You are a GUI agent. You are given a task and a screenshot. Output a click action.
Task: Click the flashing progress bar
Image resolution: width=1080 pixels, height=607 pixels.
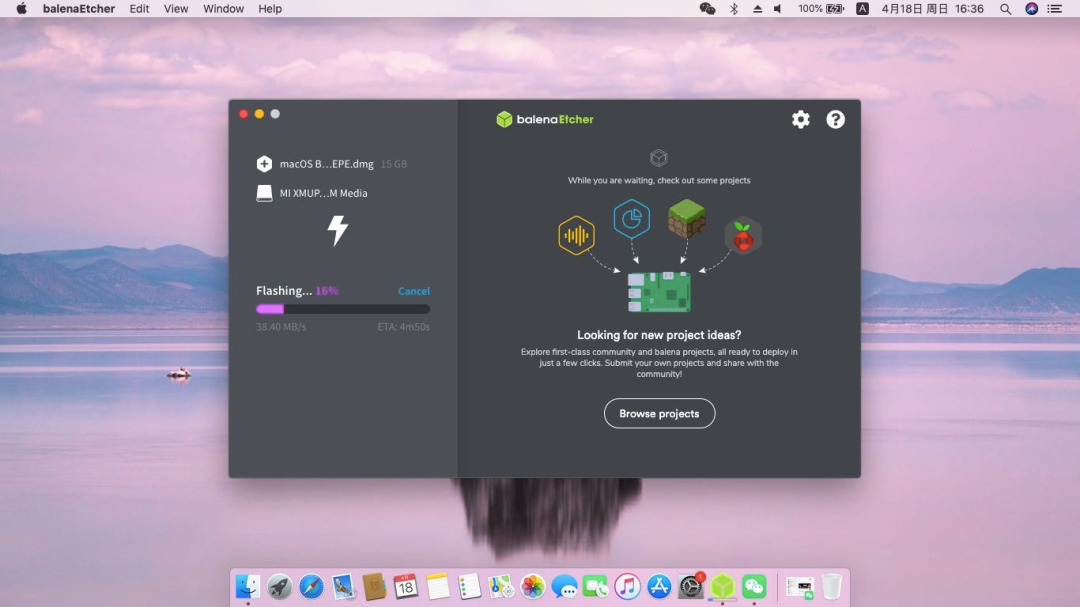pyautogui.click(x=343, y=309)
